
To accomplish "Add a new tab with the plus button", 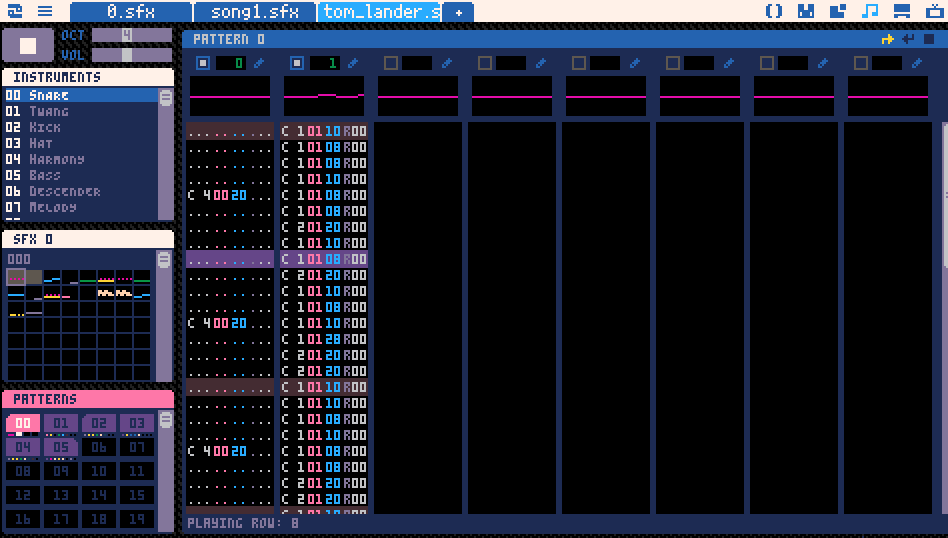I will 458,12.
